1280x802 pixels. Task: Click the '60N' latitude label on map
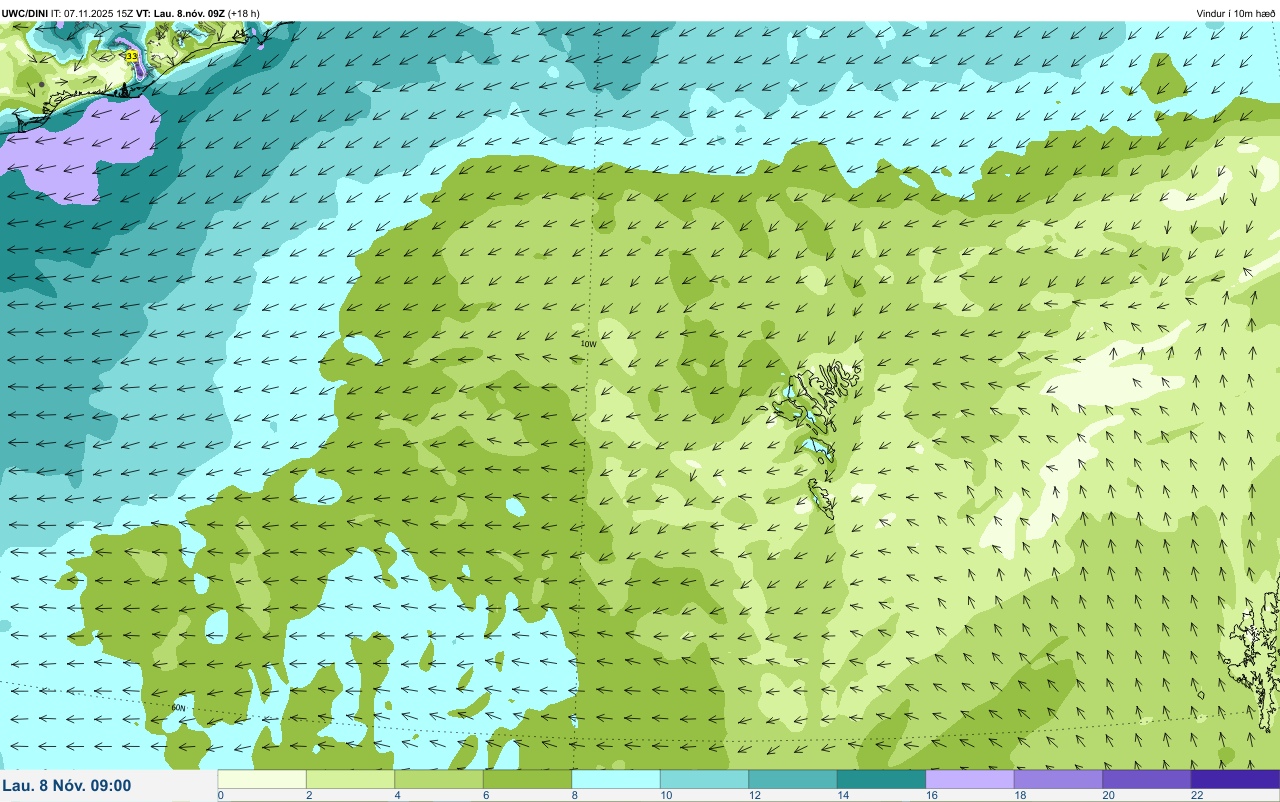pos(179,707)
